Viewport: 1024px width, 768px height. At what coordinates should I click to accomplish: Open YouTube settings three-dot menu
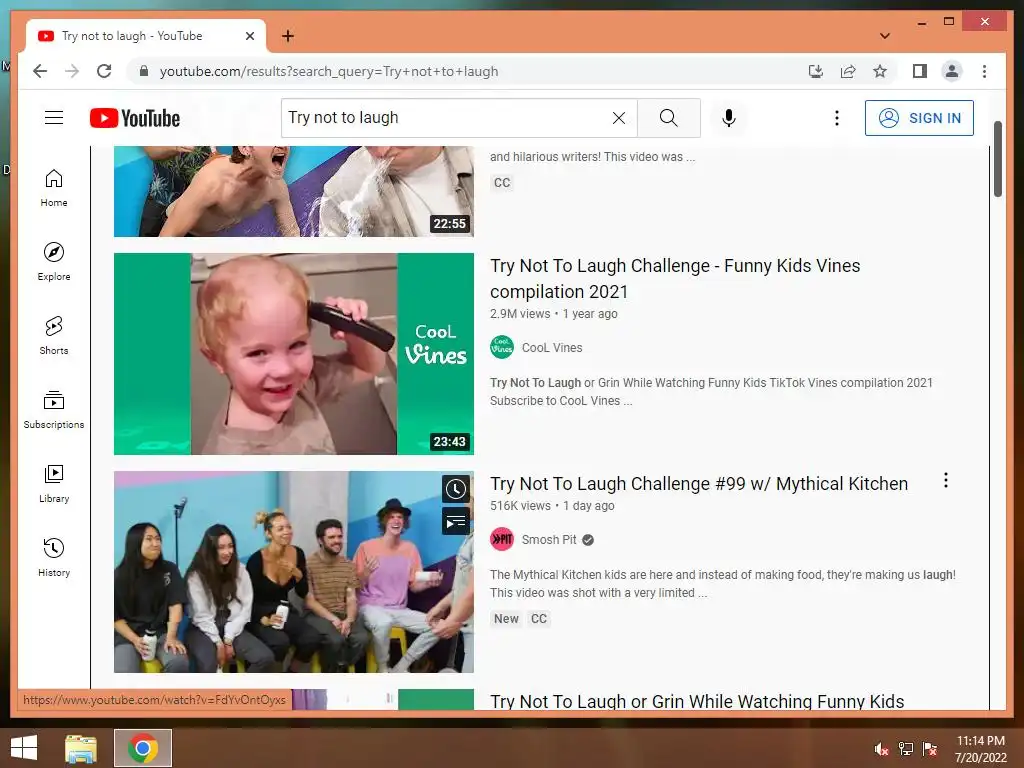pyautogui.click(x=837, y=118)
